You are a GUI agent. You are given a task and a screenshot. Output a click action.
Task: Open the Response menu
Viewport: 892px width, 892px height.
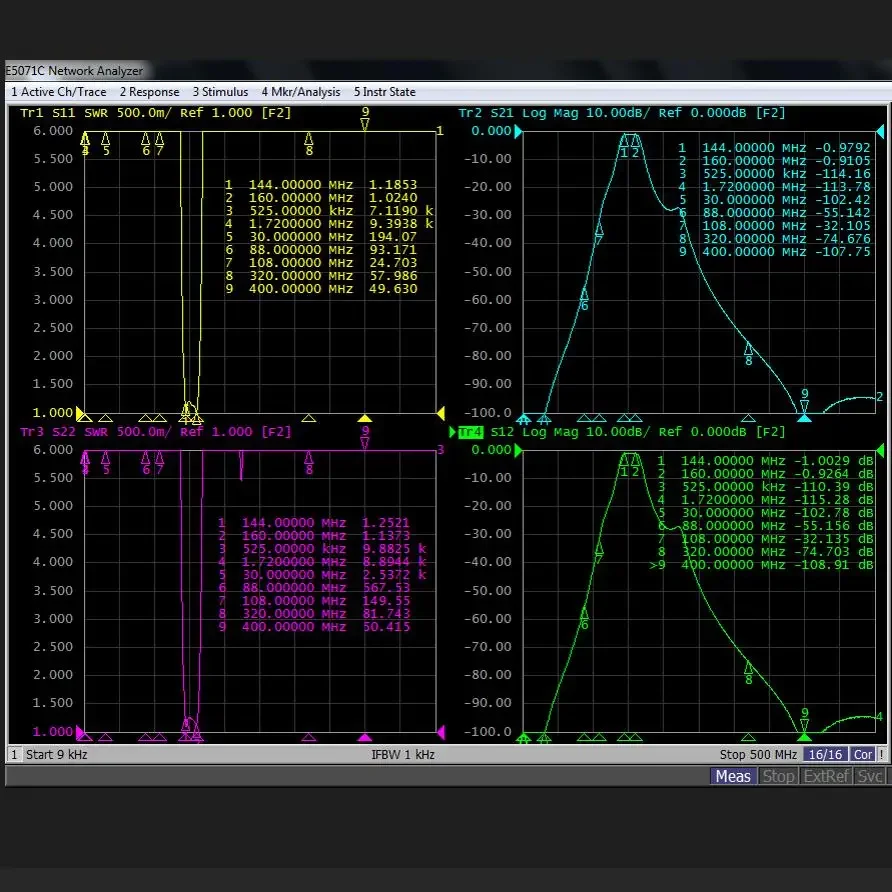(x=149, y=92)
